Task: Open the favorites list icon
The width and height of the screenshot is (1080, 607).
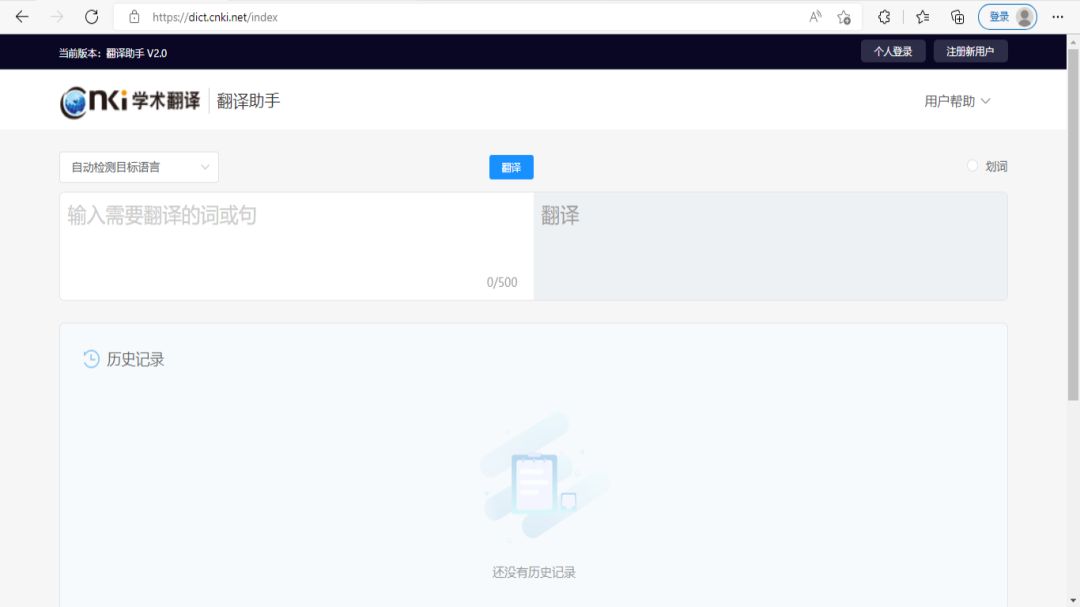Action: point(922,17)
